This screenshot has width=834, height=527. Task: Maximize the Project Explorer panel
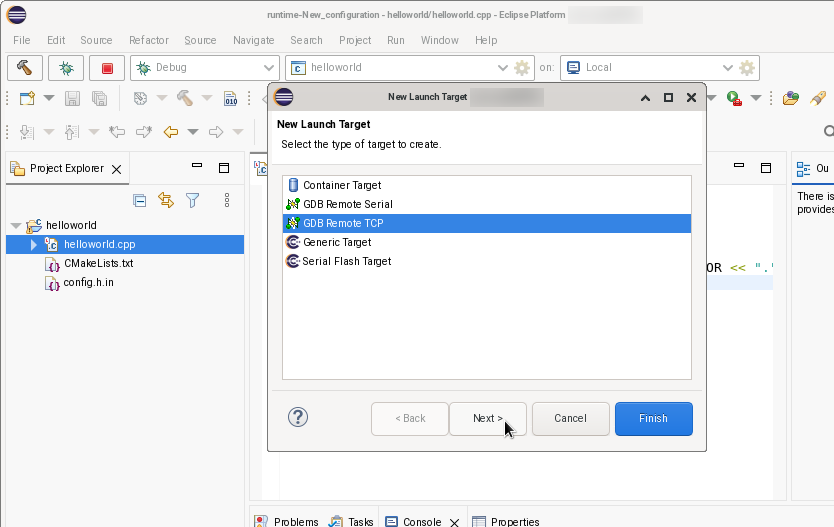(x=224, y=168)
